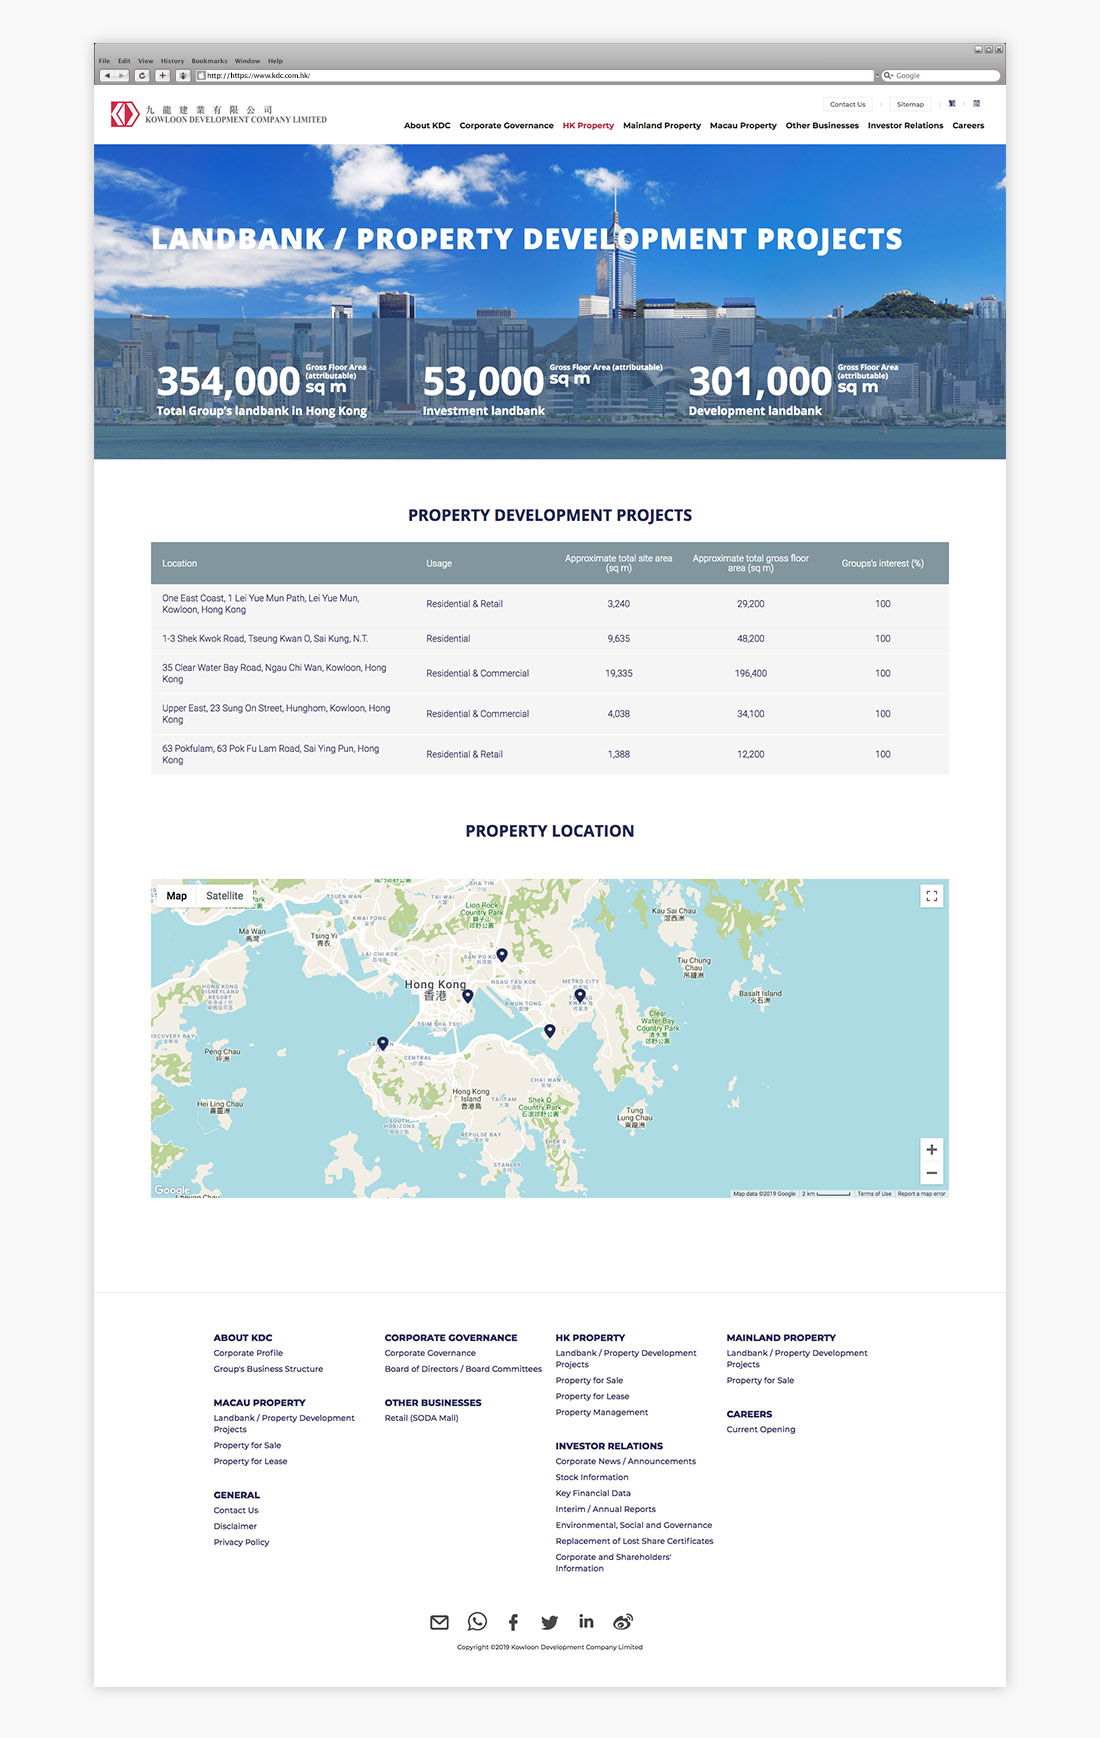Click the map pin near Metro City
Viewport: 1100px width, 1738px height.
580,996
